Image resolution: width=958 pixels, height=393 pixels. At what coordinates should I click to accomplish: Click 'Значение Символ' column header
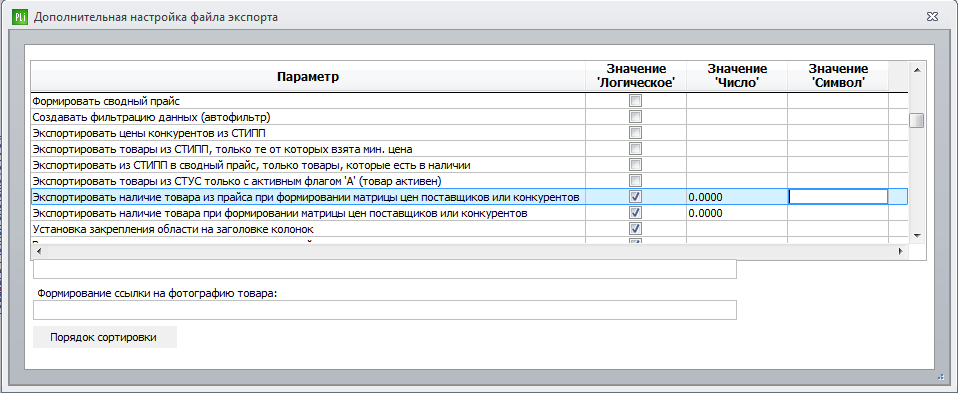coord(838,76)
